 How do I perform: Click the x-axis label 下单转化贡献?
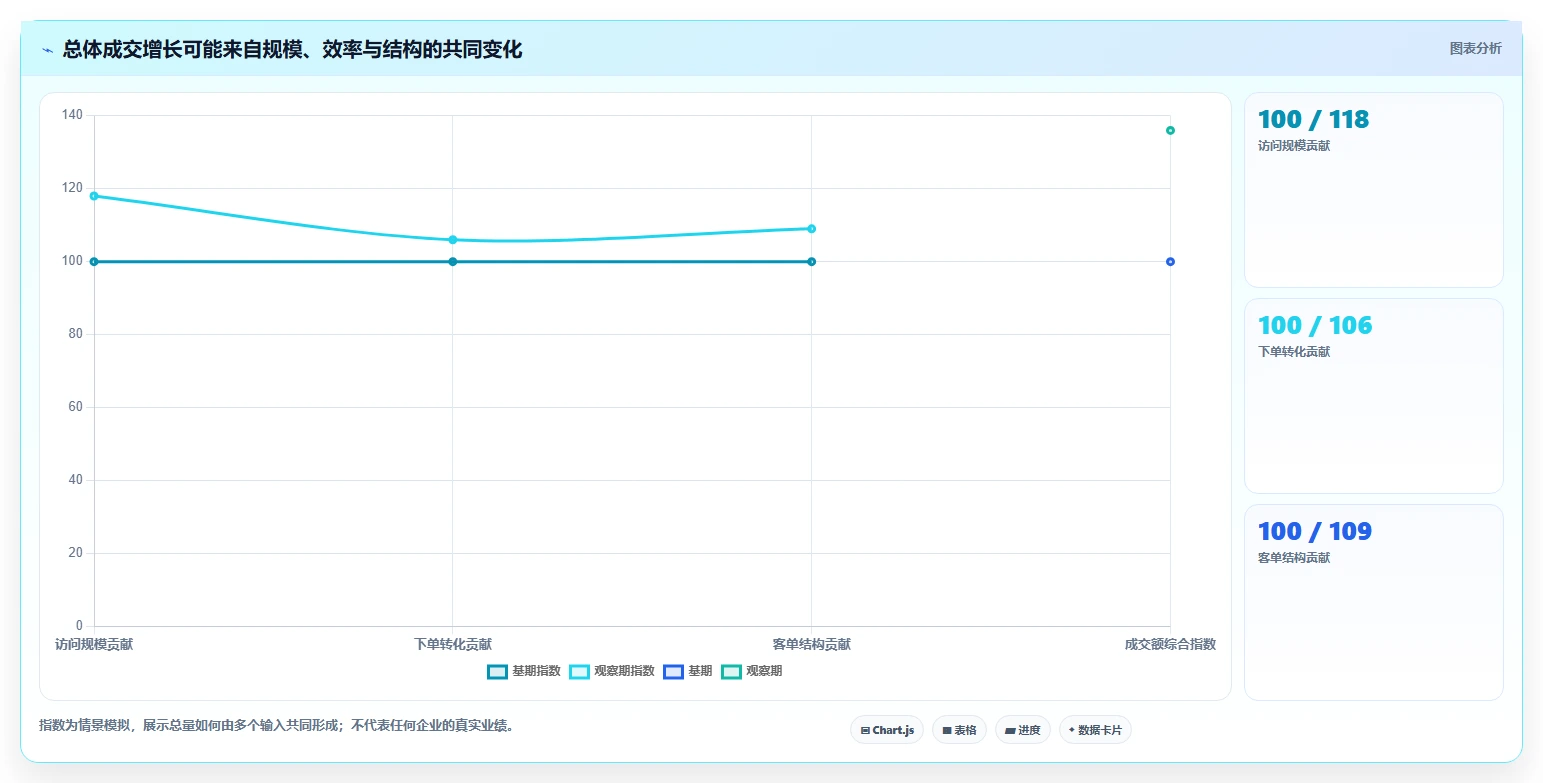coord(453,644)
